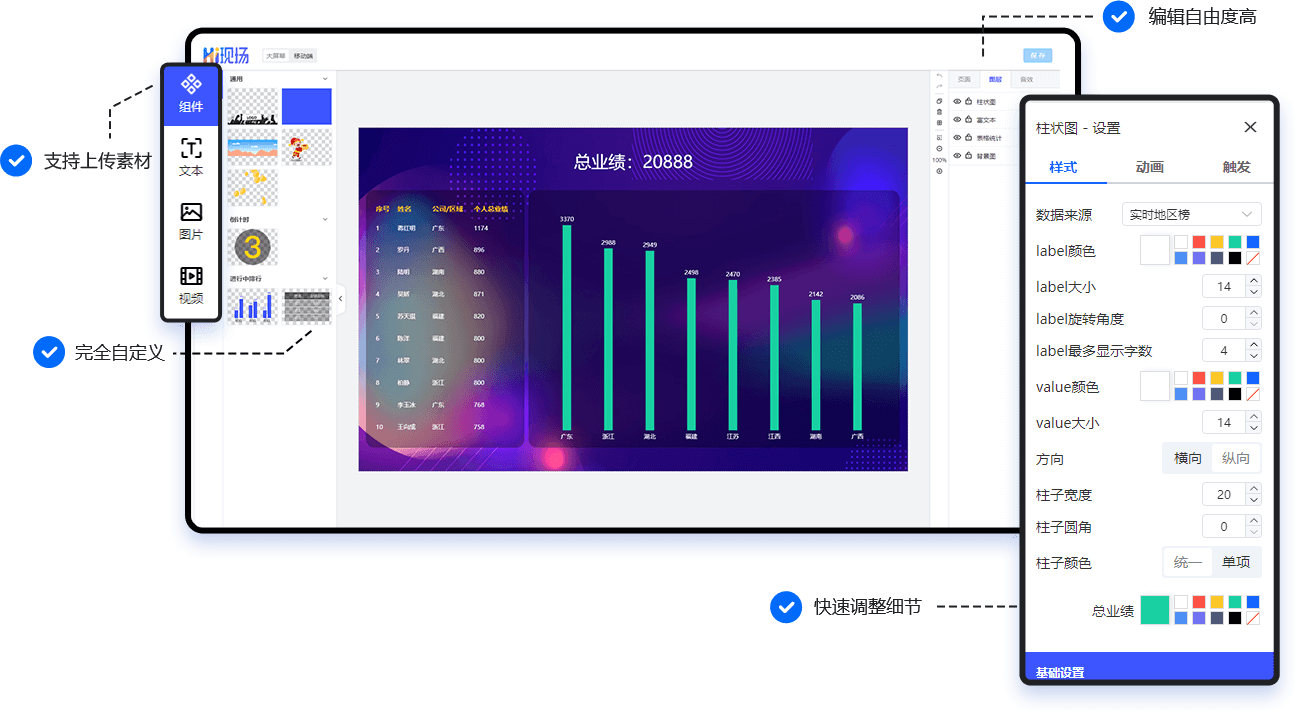Collapse the 倒计时 component section
This screenshot has width=1298, height=714.
point(325,219)
